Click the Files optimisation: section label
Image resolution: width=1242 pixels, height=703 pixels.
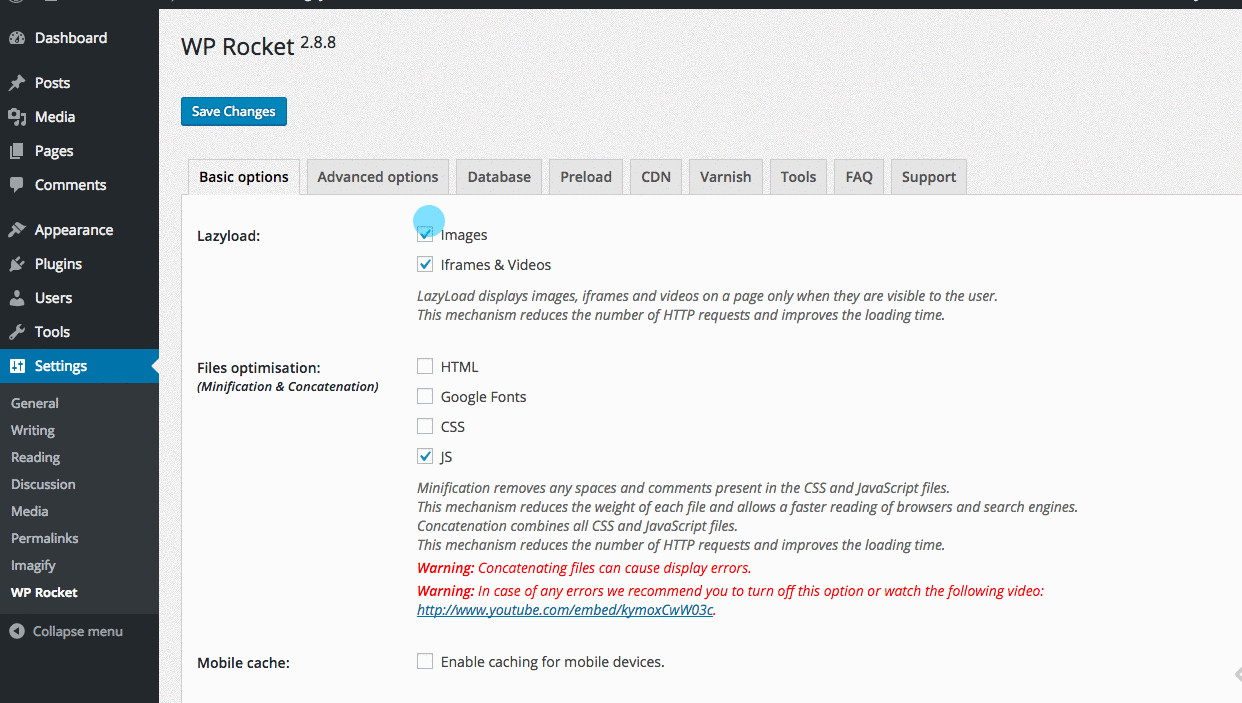click(259, 368)
